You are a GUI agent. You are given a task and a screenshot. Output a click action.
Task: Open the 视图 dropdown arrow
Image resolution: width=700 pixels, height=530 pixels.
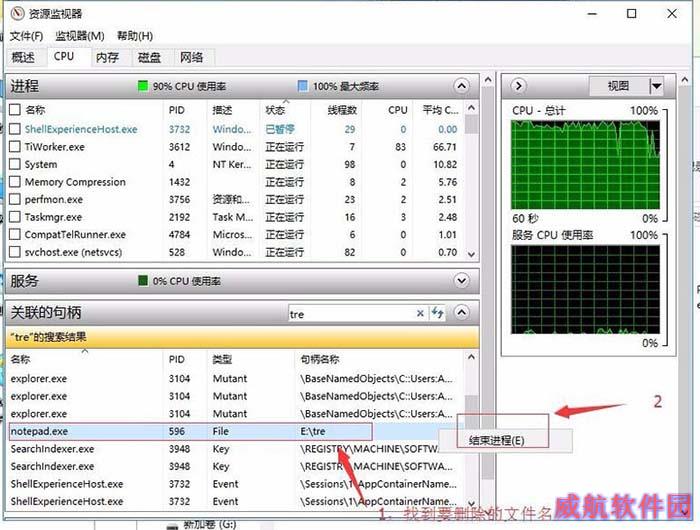656,85
